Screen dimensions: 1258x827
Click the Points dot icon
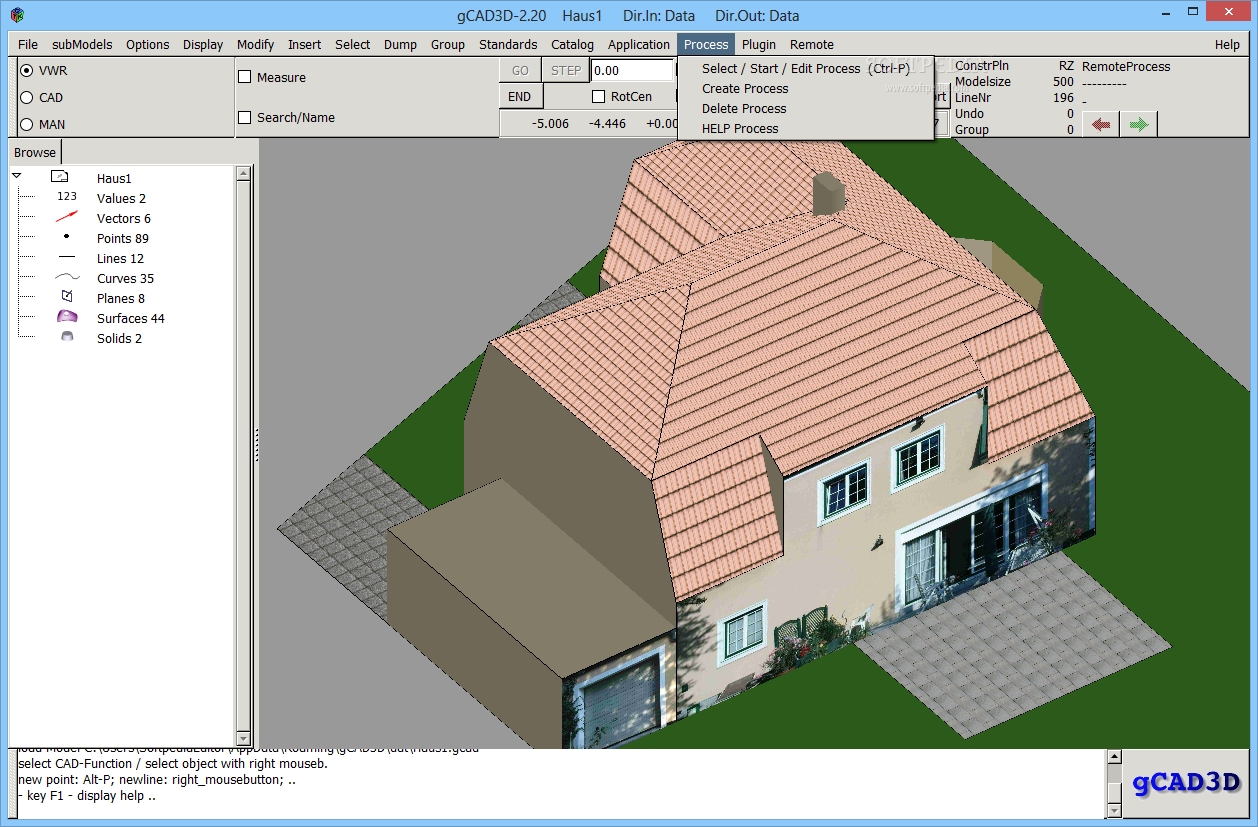point(67,237)
